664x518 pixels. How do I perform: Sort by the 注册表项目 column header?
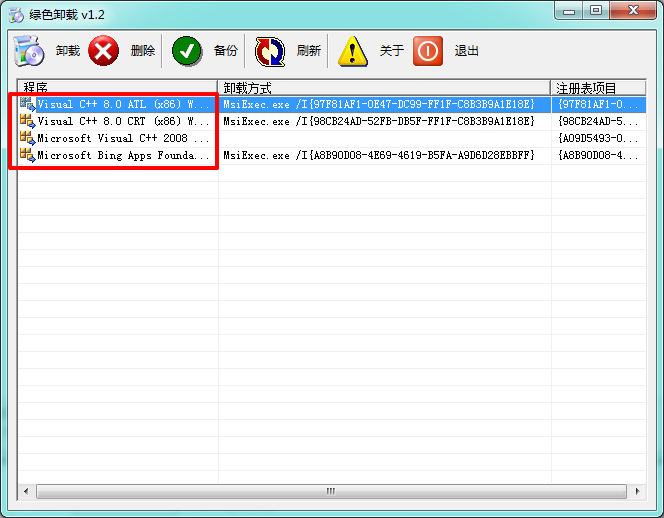point(598,88)
